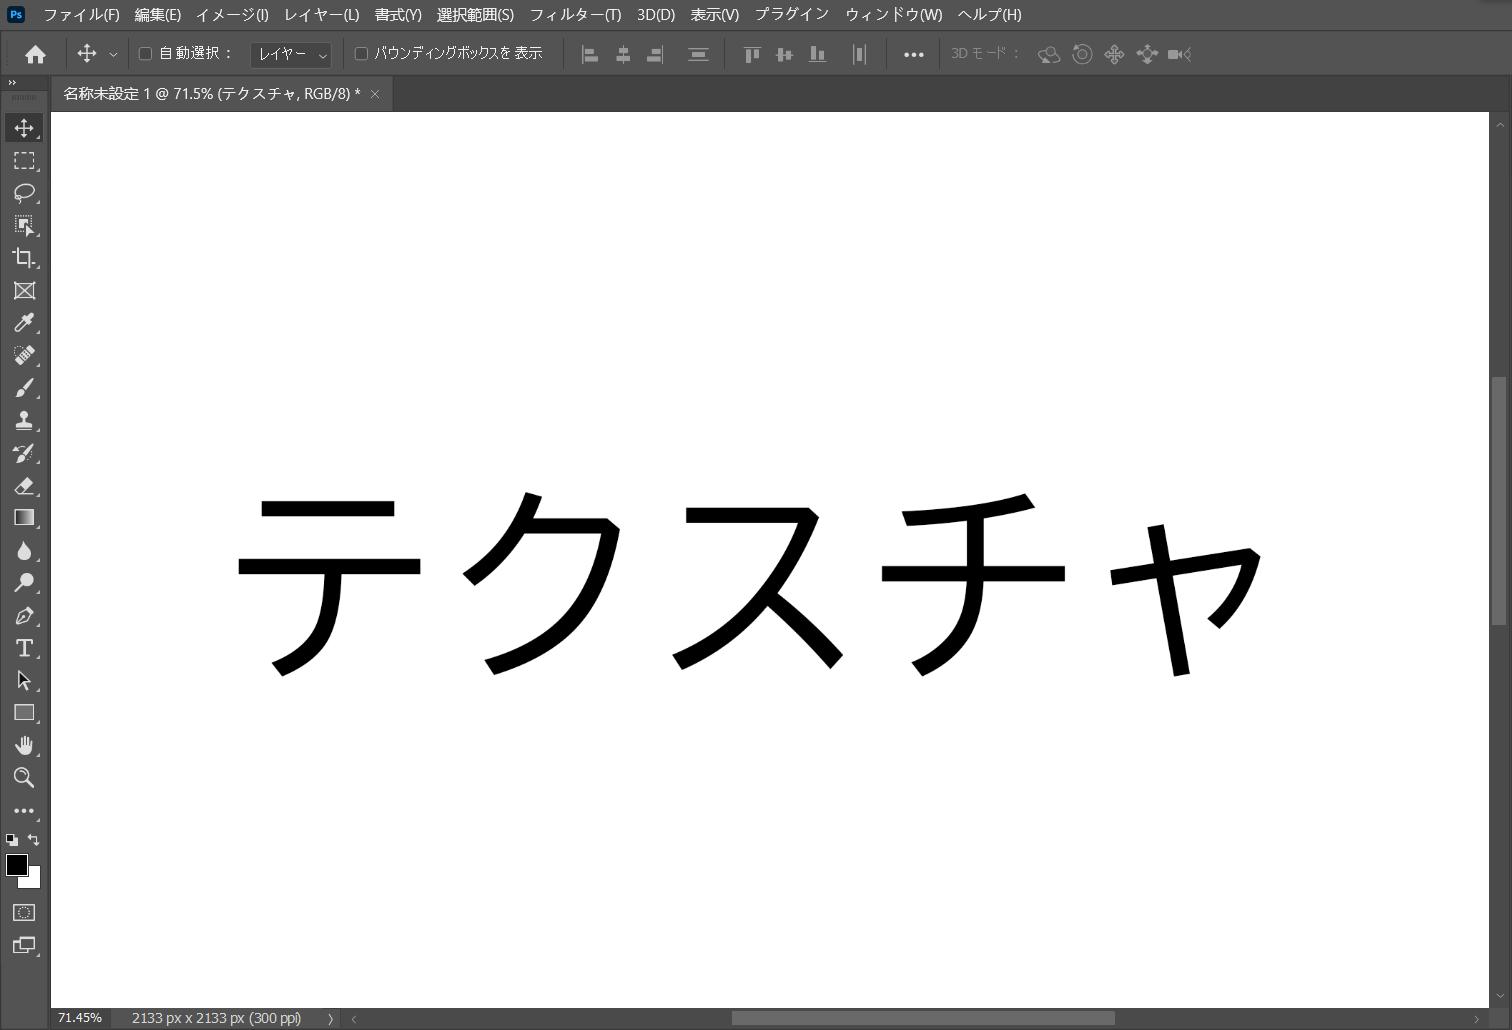This screenshot has height=1030, width=1512.
Task: Select the Clone Stamp tool
Action: (24, 421)
